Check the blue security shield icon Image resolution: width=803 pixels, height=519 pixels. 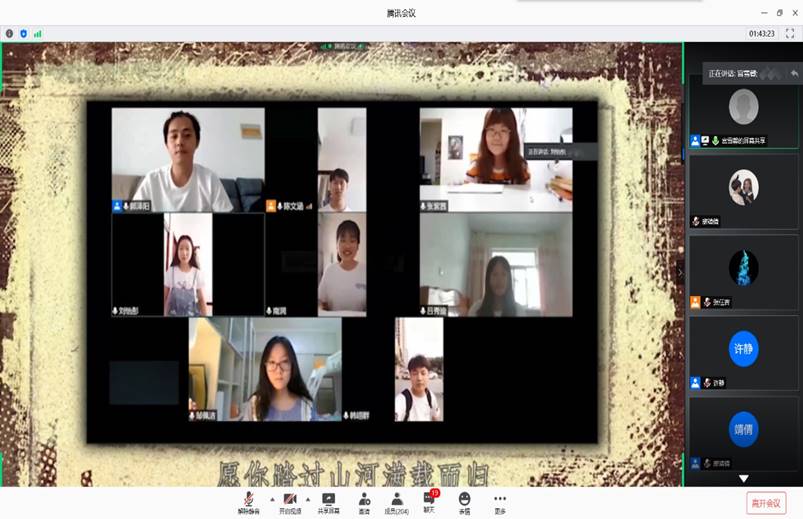coord(23,33)
